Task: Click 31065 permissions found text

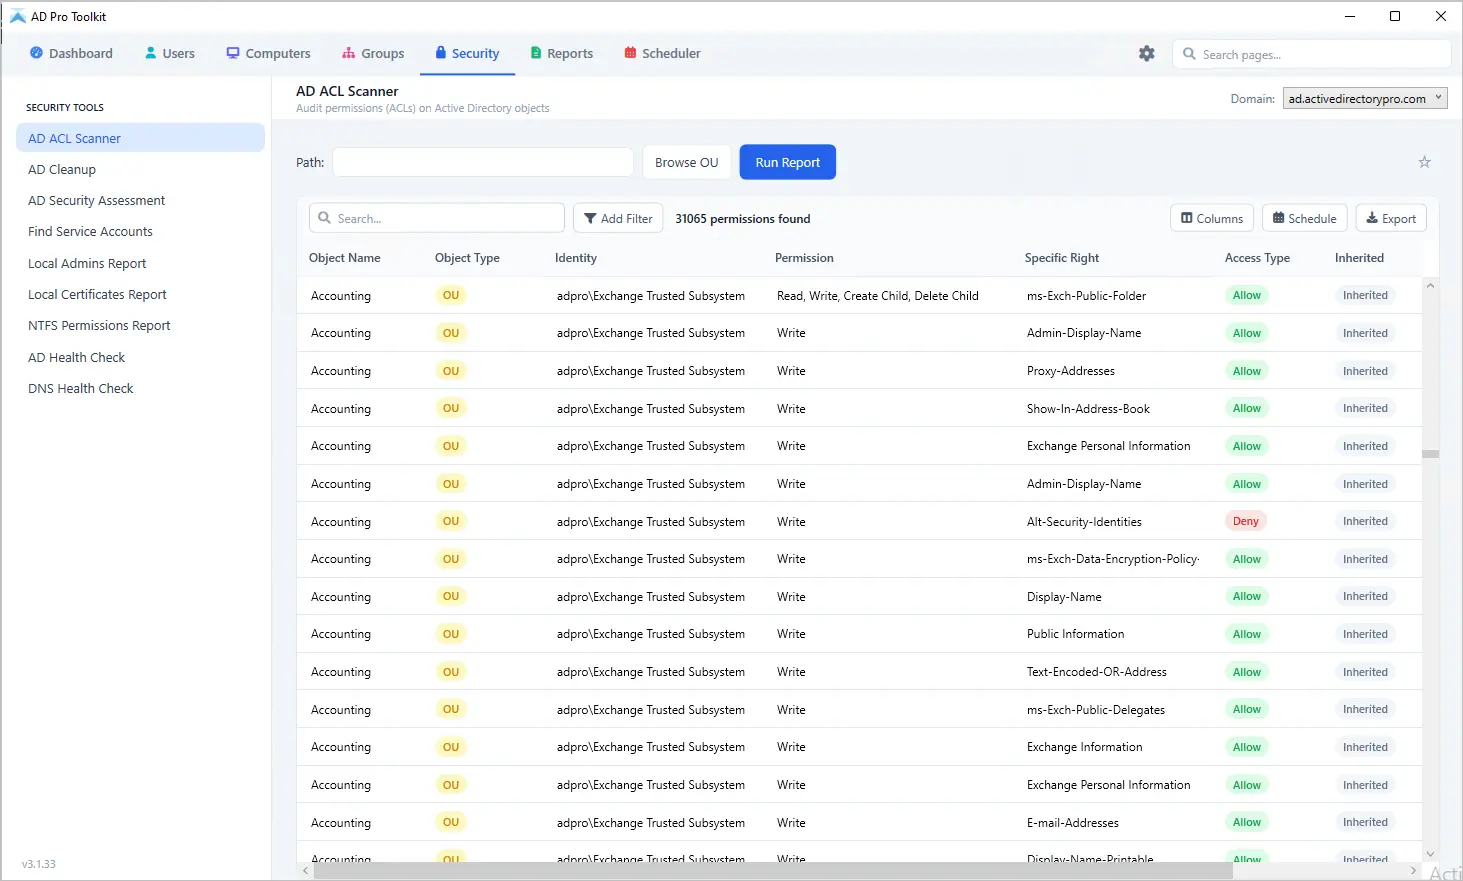Action: (743, 218)
